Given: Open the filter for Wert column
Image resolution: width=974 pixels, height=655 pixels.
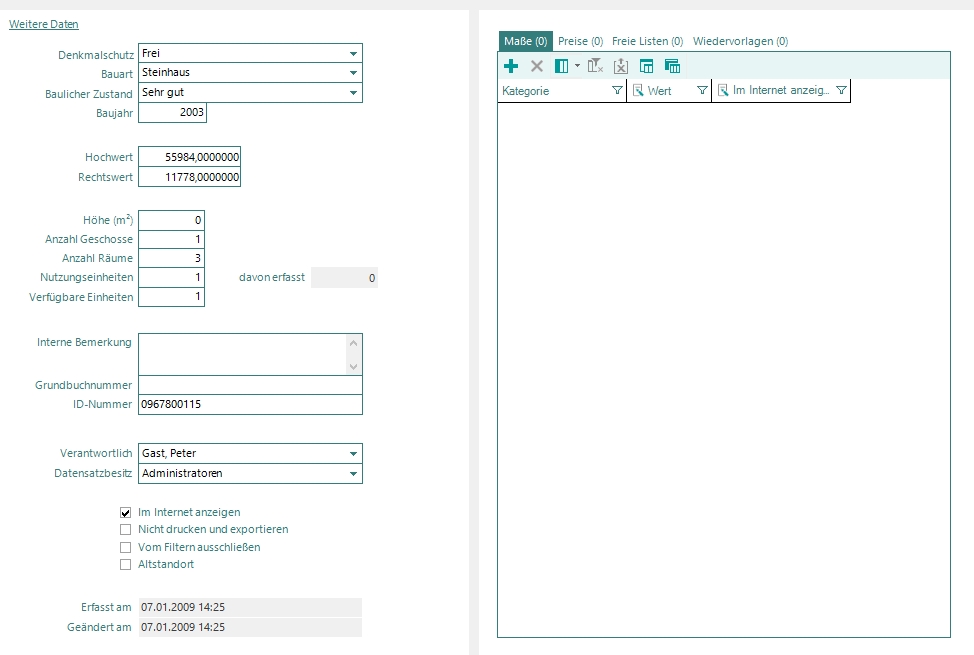Looking at the screenshot, I should click(x=701, y=91).
